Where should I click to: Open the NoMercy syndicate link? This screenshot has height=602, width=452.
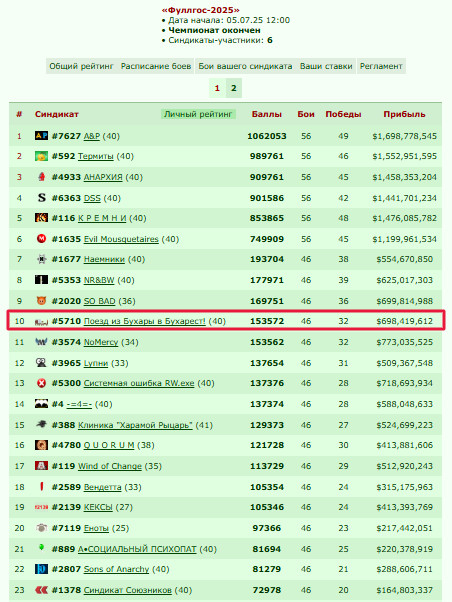click(x=101, y=342)
